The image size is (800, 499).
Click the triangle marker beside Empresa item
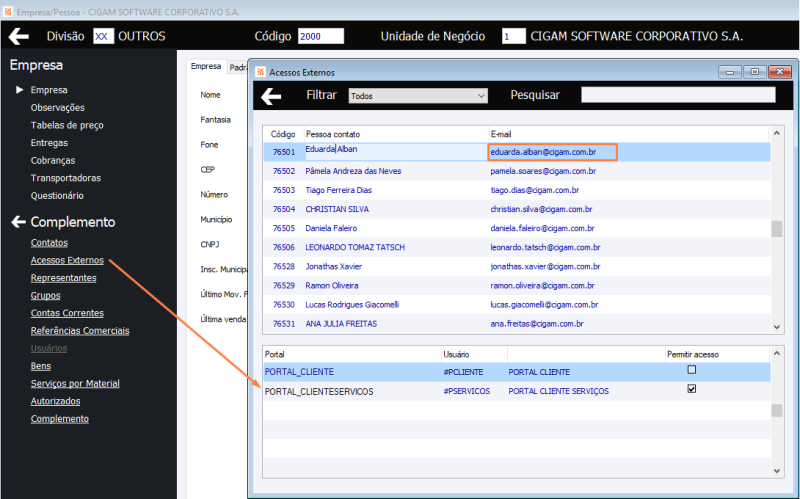(19, 90)
